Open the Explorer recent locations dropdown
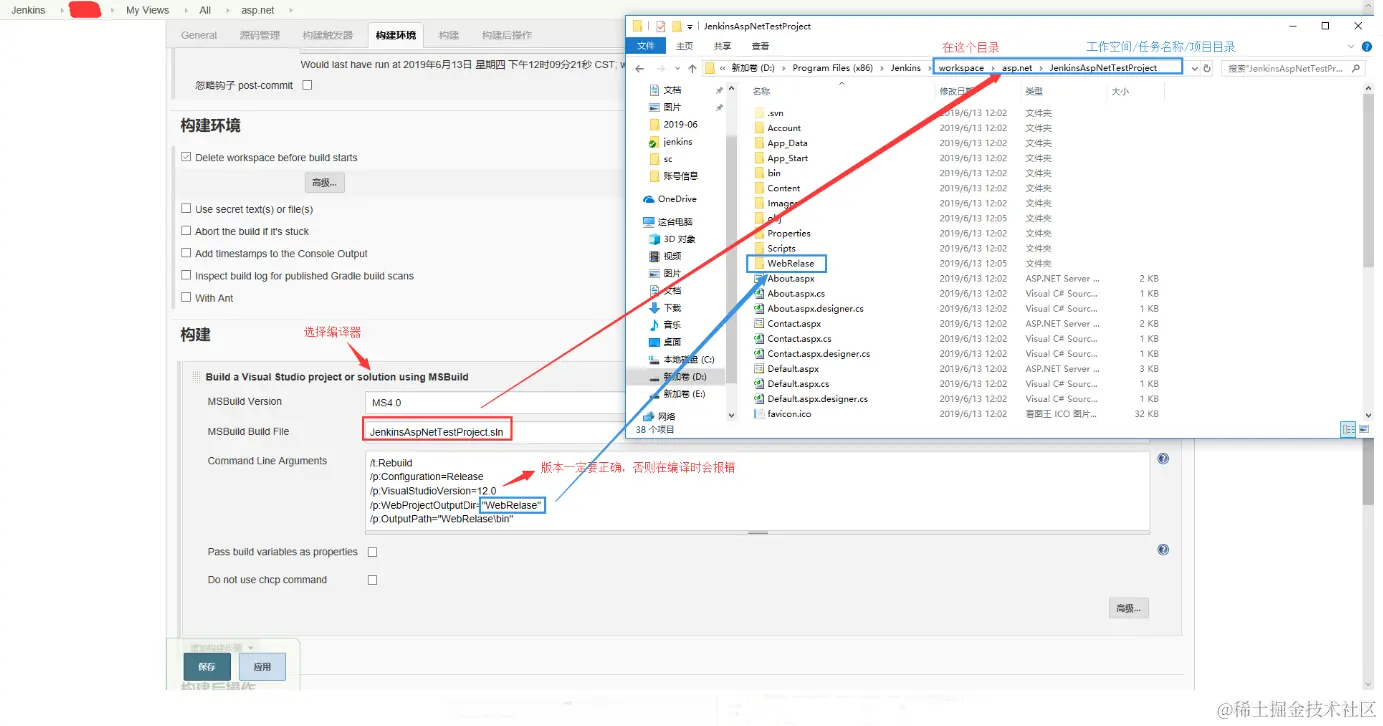The height and width of the screenshot is (726, 1383). click(676, 68)
